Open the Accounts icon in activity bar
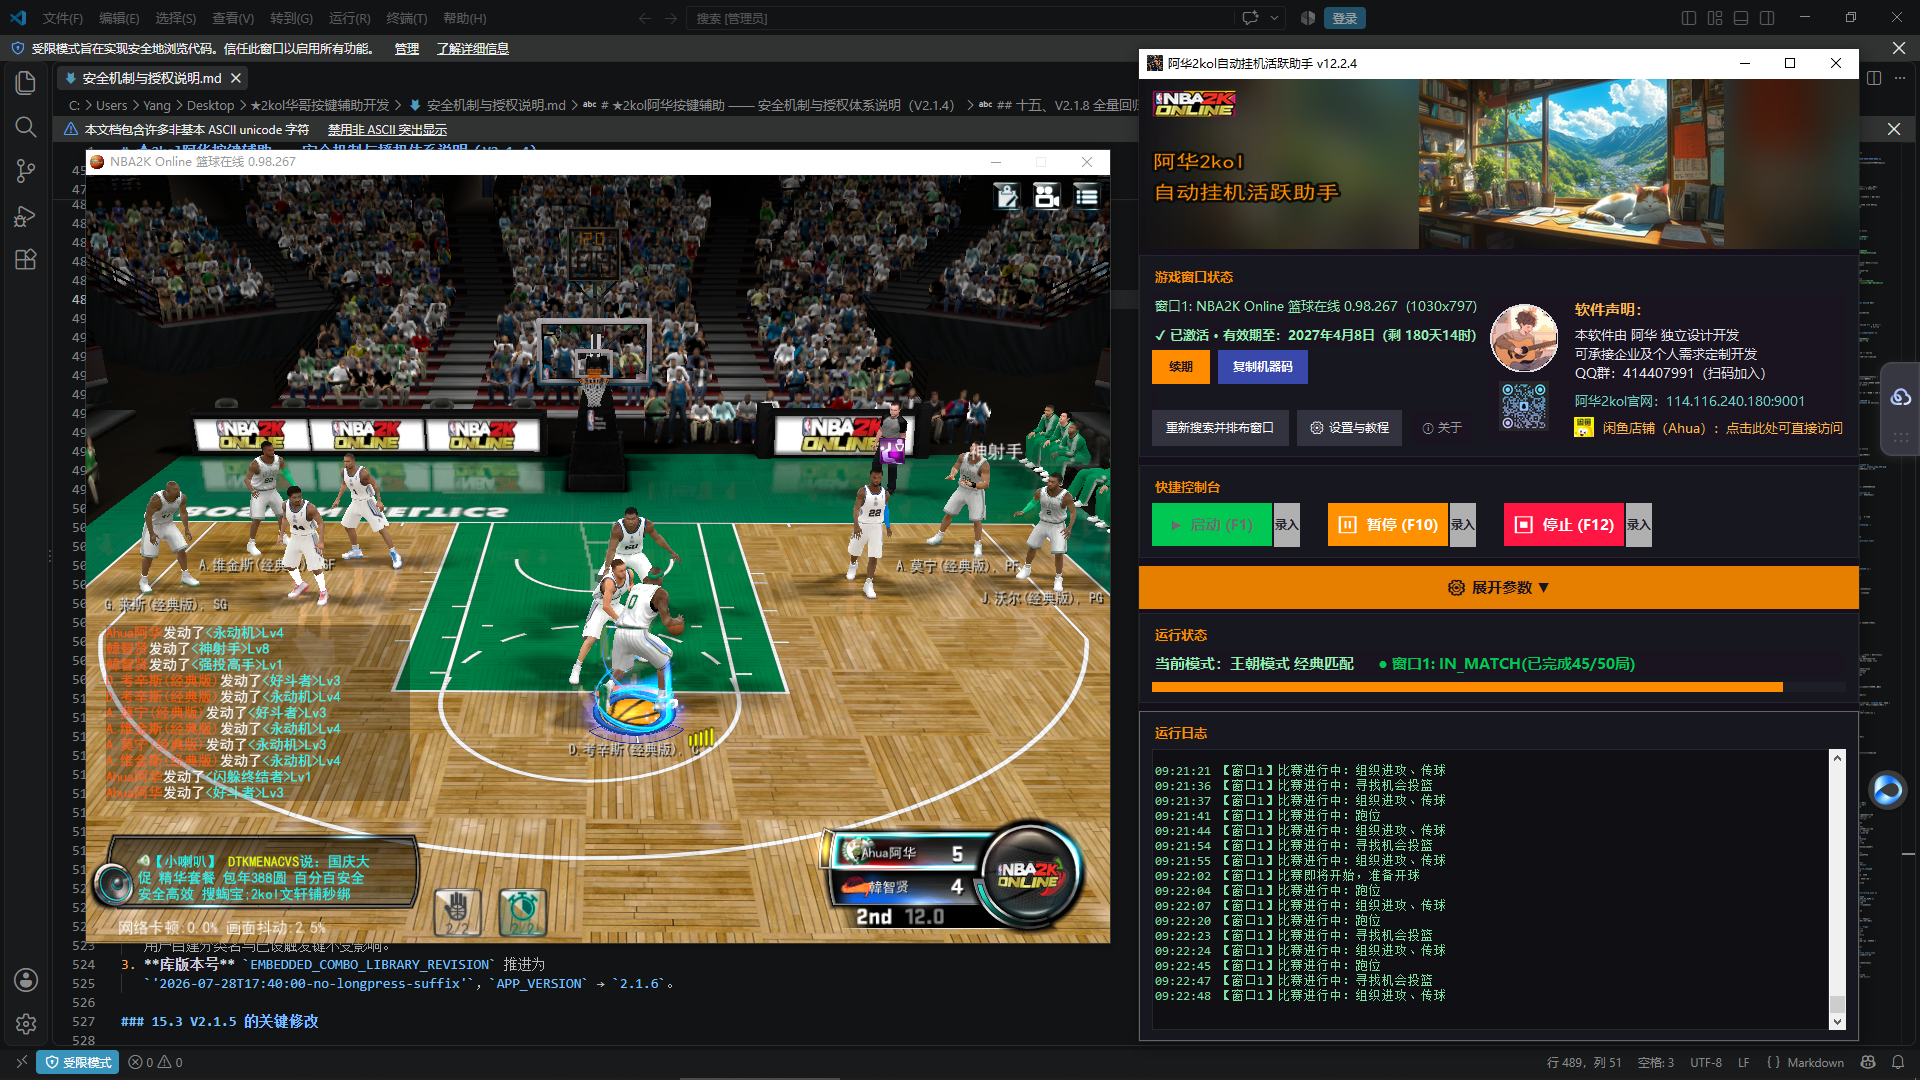This screenshot has width=1920, height=1080. (26, 980)
